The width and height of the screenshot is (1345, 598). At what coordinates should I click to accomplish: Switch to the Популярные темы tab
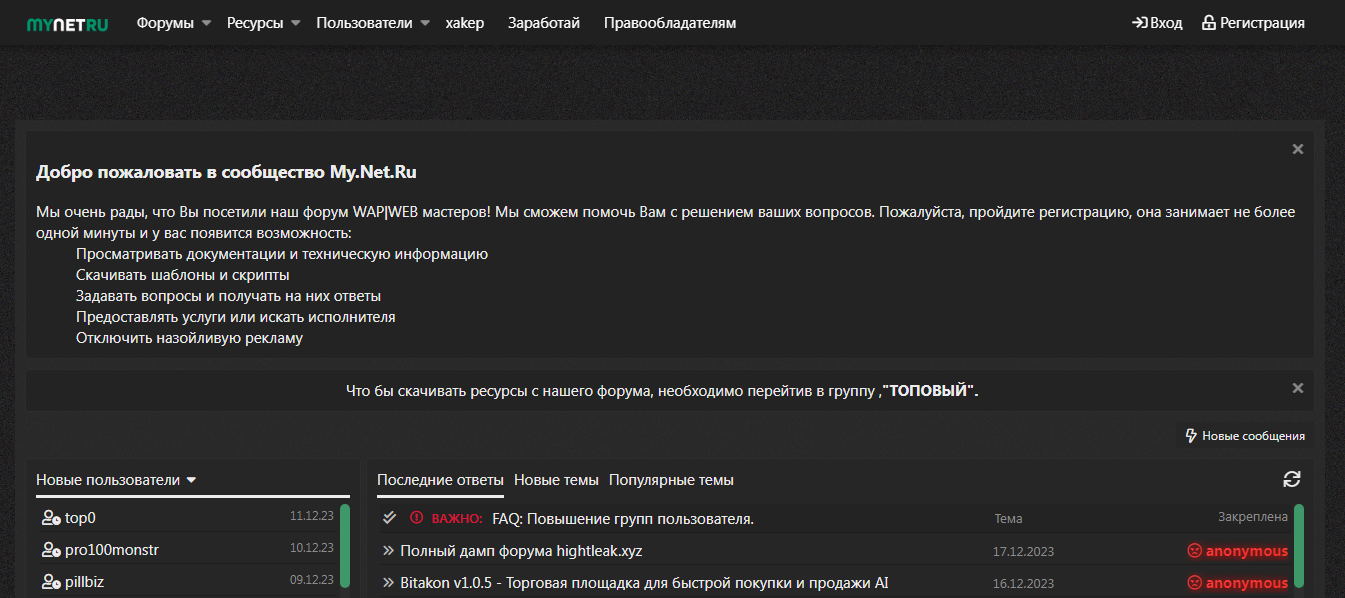click(x=671, y=480)
